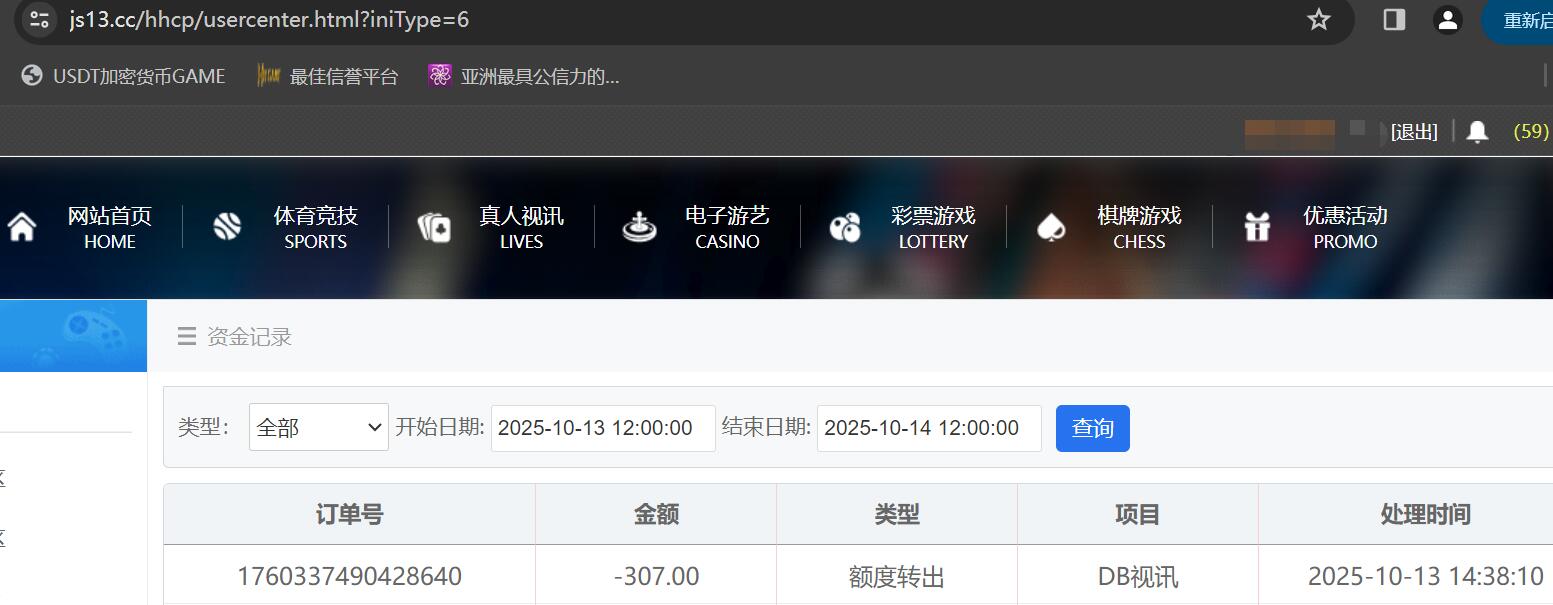Toggle the browser side panel icon

[1393, 19]
